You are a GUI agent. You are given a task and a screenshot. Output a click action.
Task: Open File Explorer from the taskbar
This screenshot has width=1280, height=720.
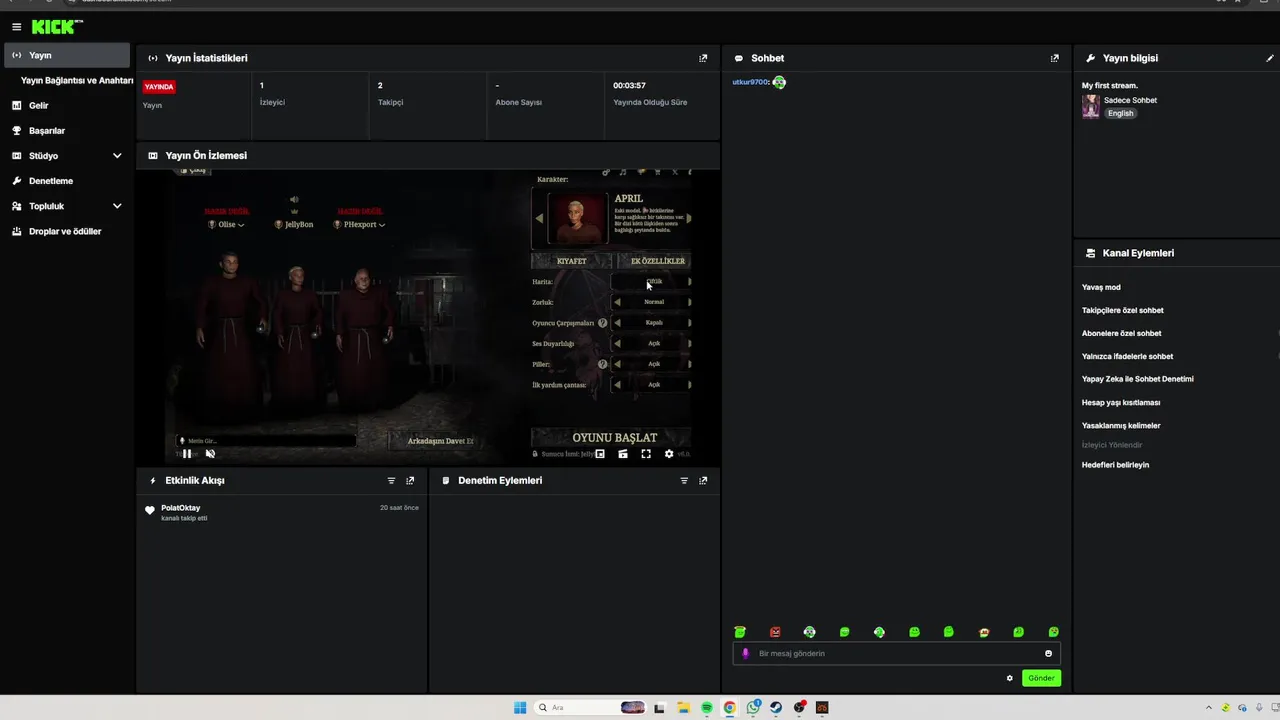pos(684,708)
